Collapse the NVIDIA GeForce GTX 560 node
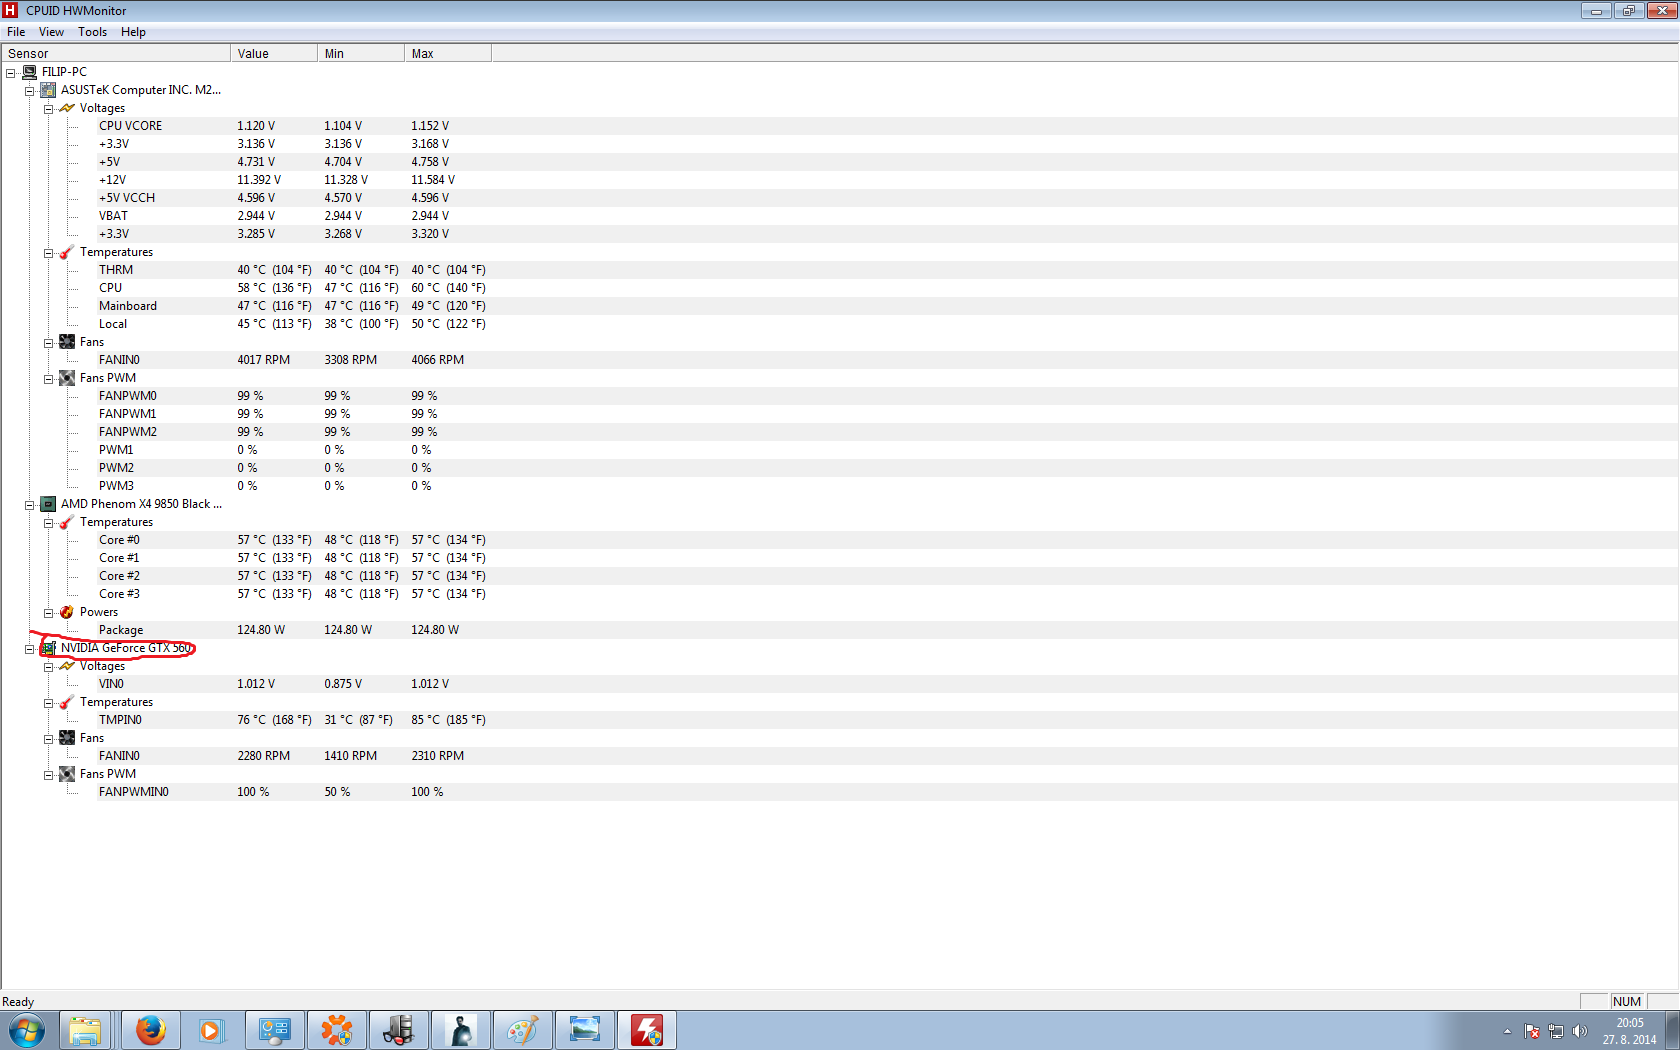The height and width of the screenshot is (1050, 1680). click(x=30, y=649)
